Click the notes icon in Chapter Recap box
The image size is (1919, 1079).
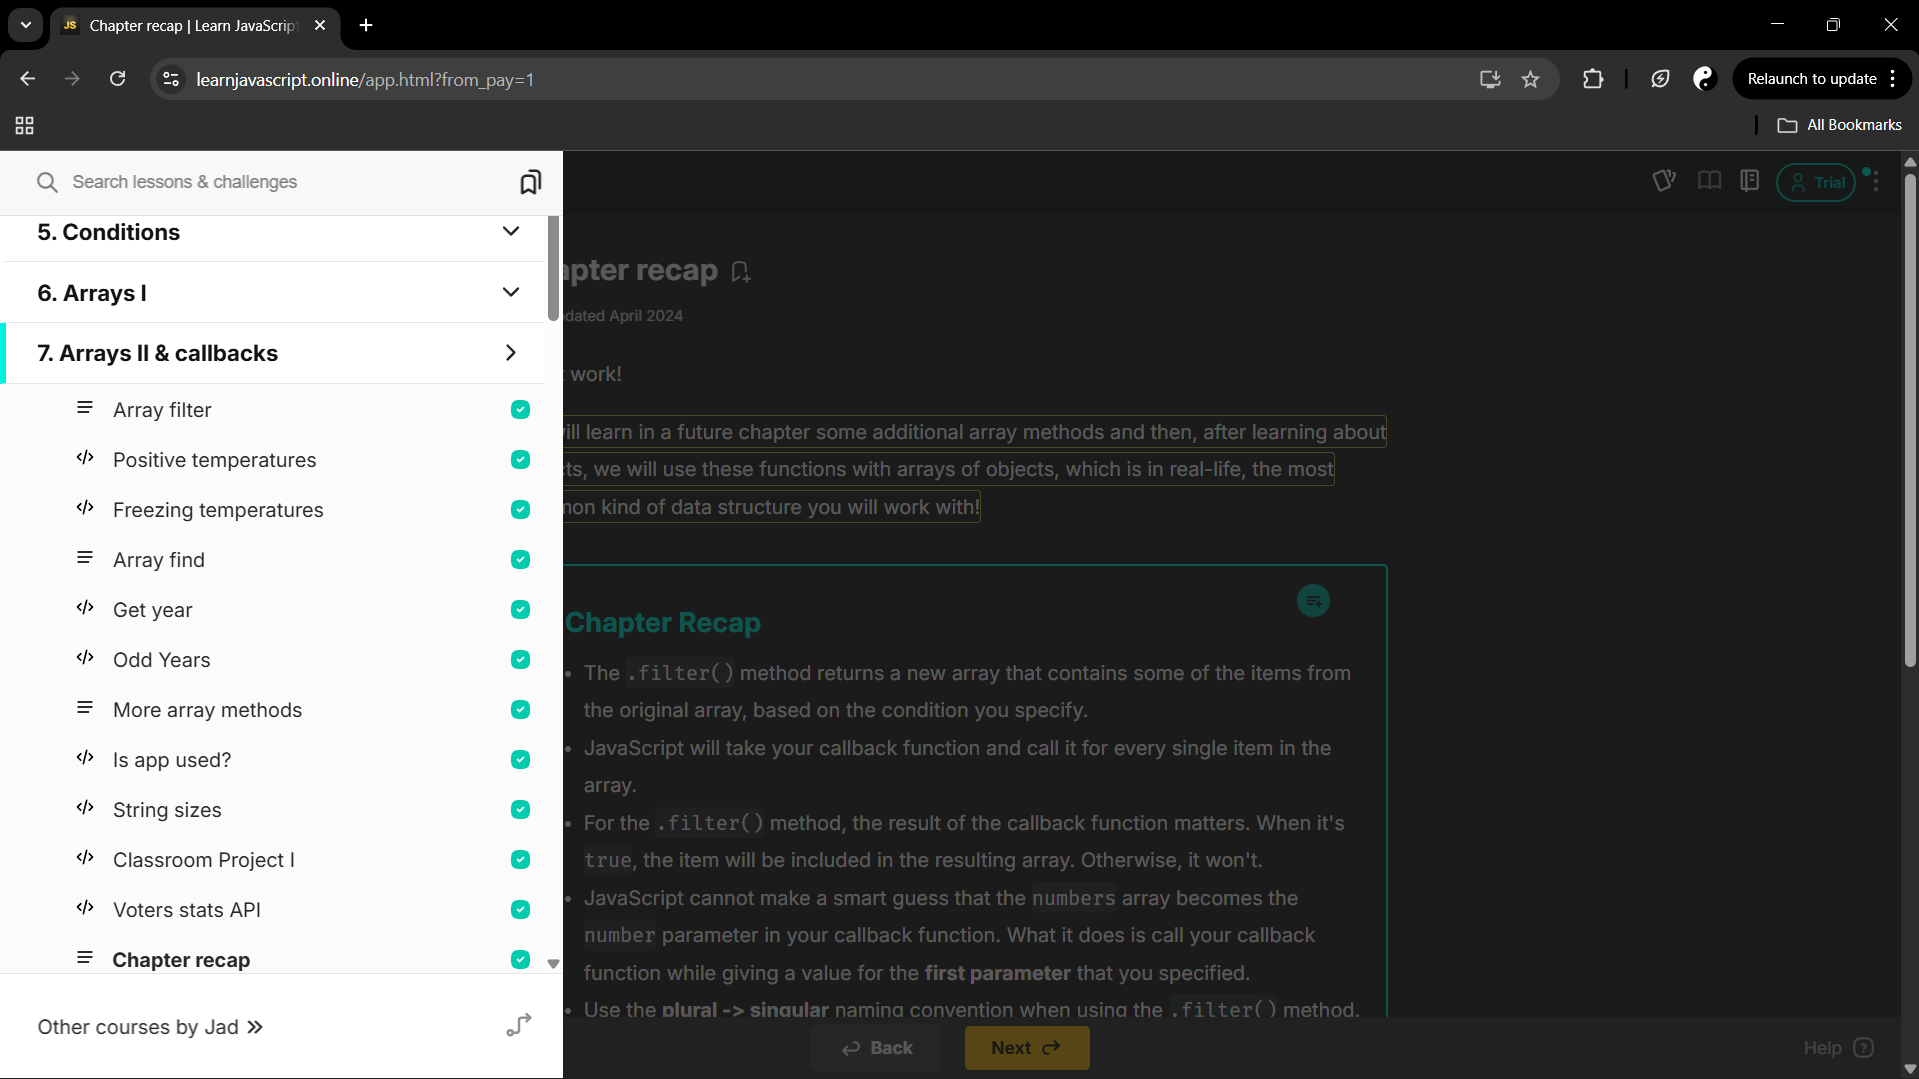click(1313, 601)
